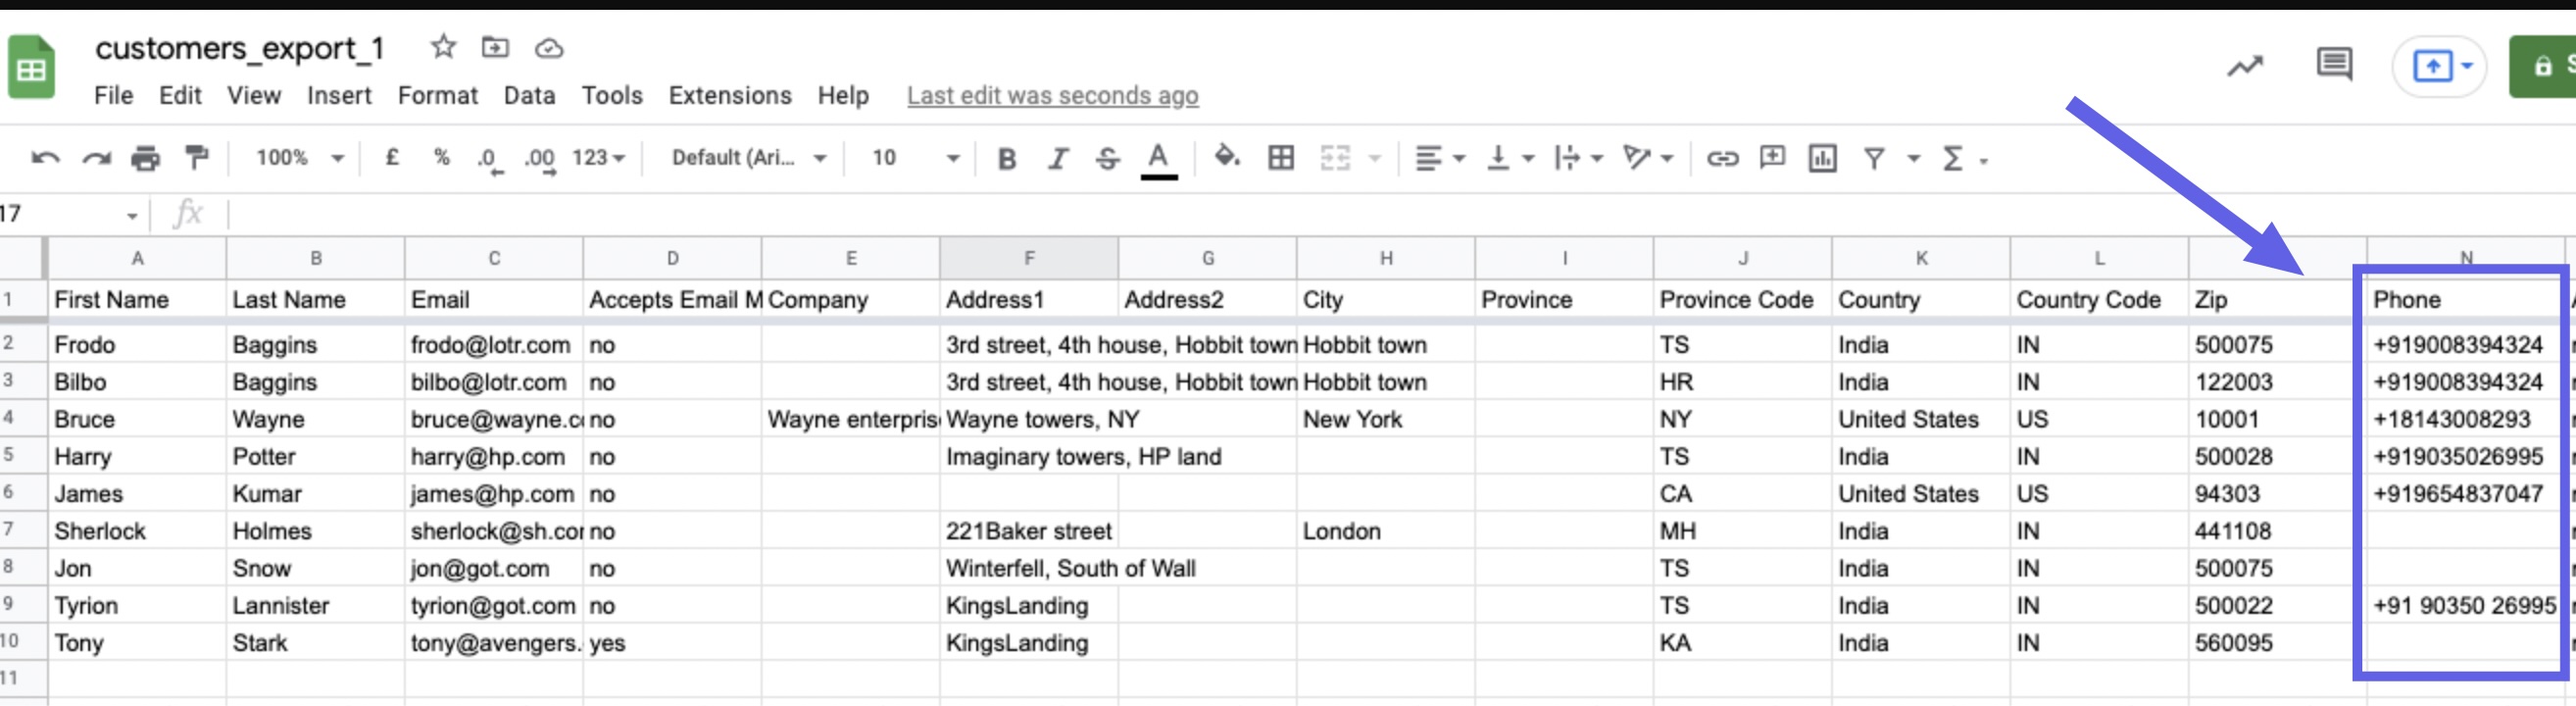
Task: Open the Tools menu
Action: tap(612, 95)
